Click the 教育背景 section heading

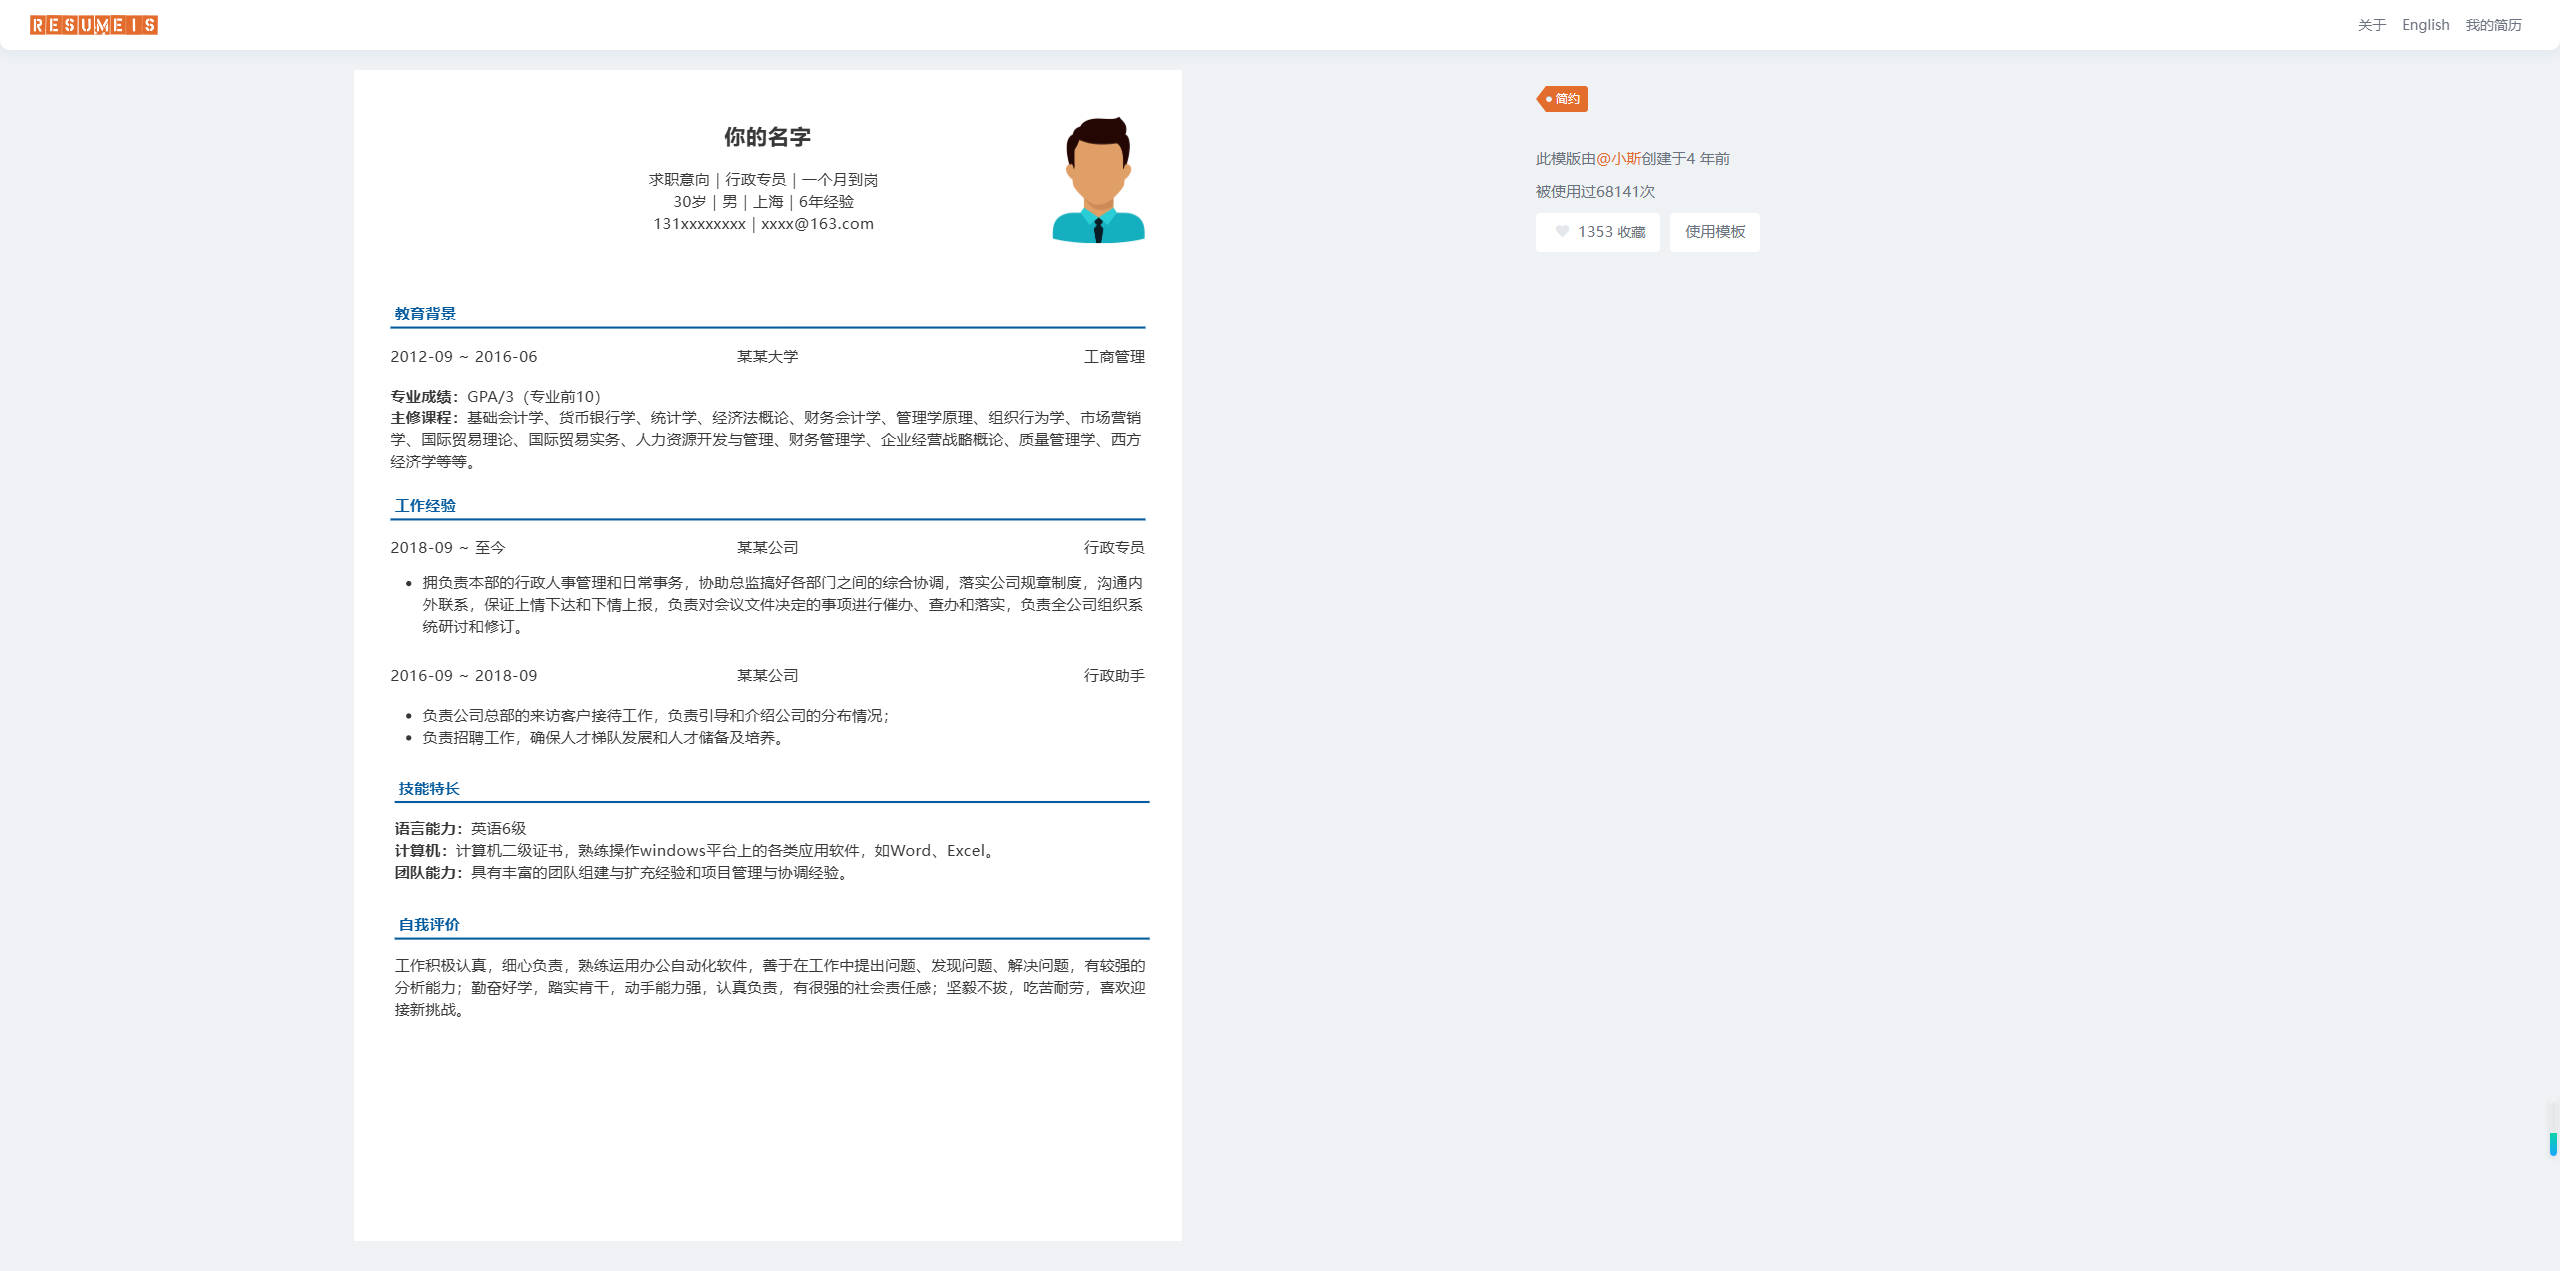tap(425, 313)
